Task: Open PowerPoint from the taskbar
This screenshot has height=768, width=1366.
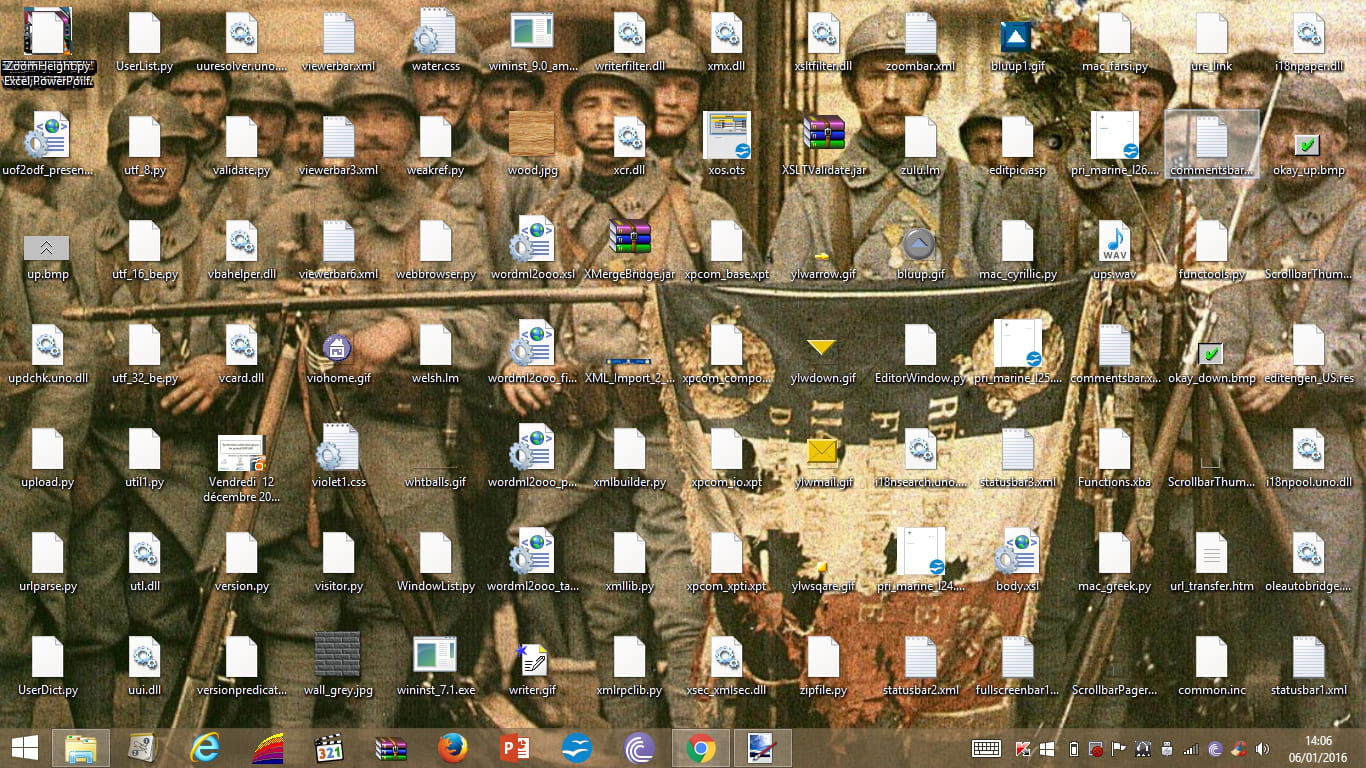Action: tap(515, 748)
